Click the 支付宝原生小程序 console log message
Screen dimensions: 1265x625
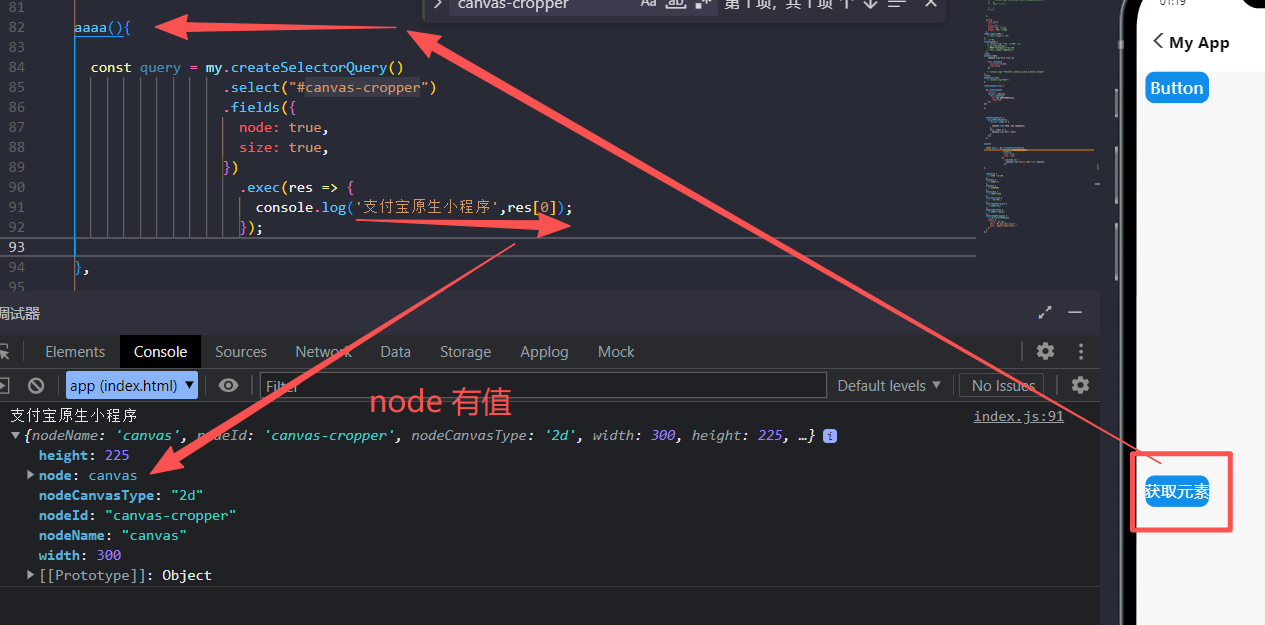pyautogui.click(x=73, y=416)
